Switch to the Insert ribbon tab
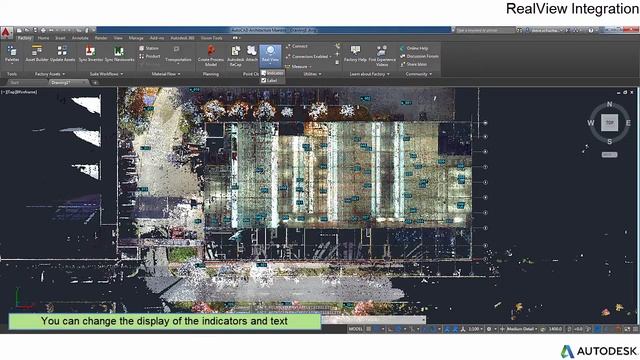This screenshot has width=640, height=360. pyautogui.click(x=60, y=38)
